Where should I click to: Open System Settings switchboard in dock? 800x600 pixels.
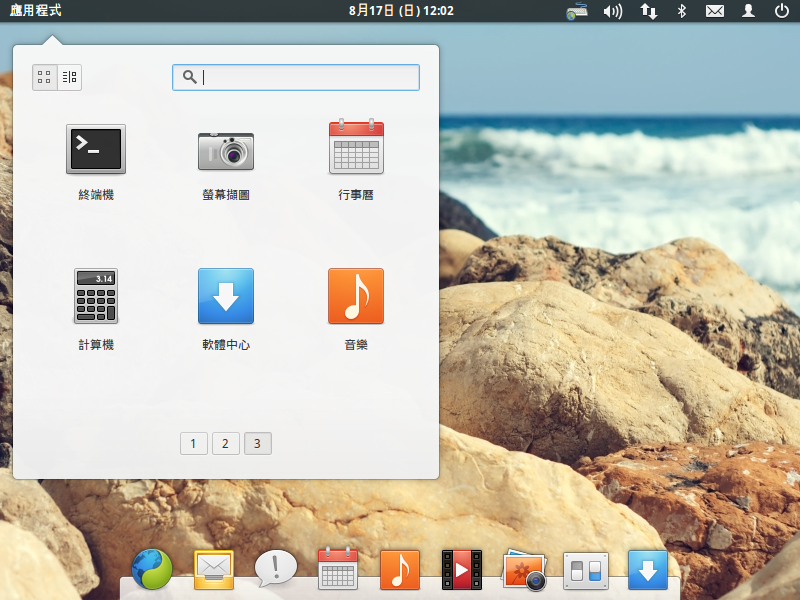pos(586,570)
